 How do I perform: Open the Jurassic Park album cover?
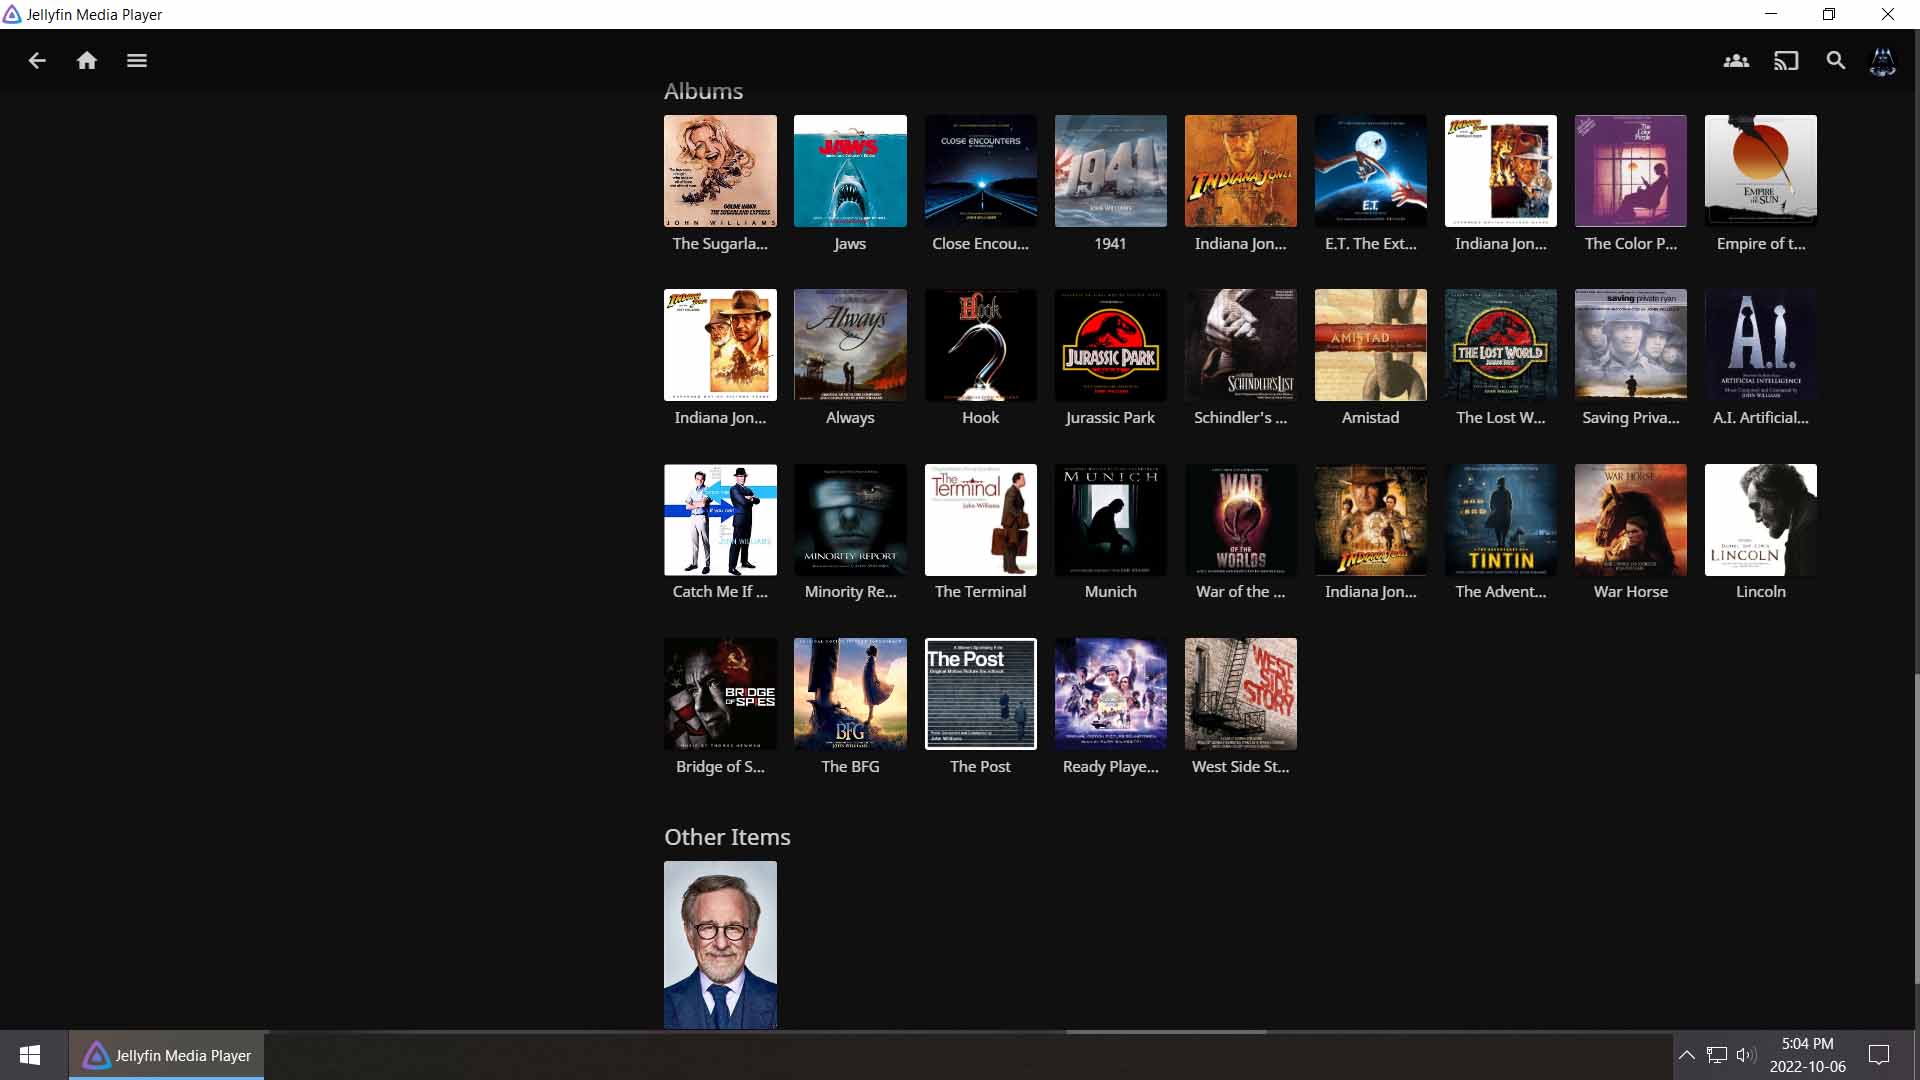click(x=1110, y=345)
